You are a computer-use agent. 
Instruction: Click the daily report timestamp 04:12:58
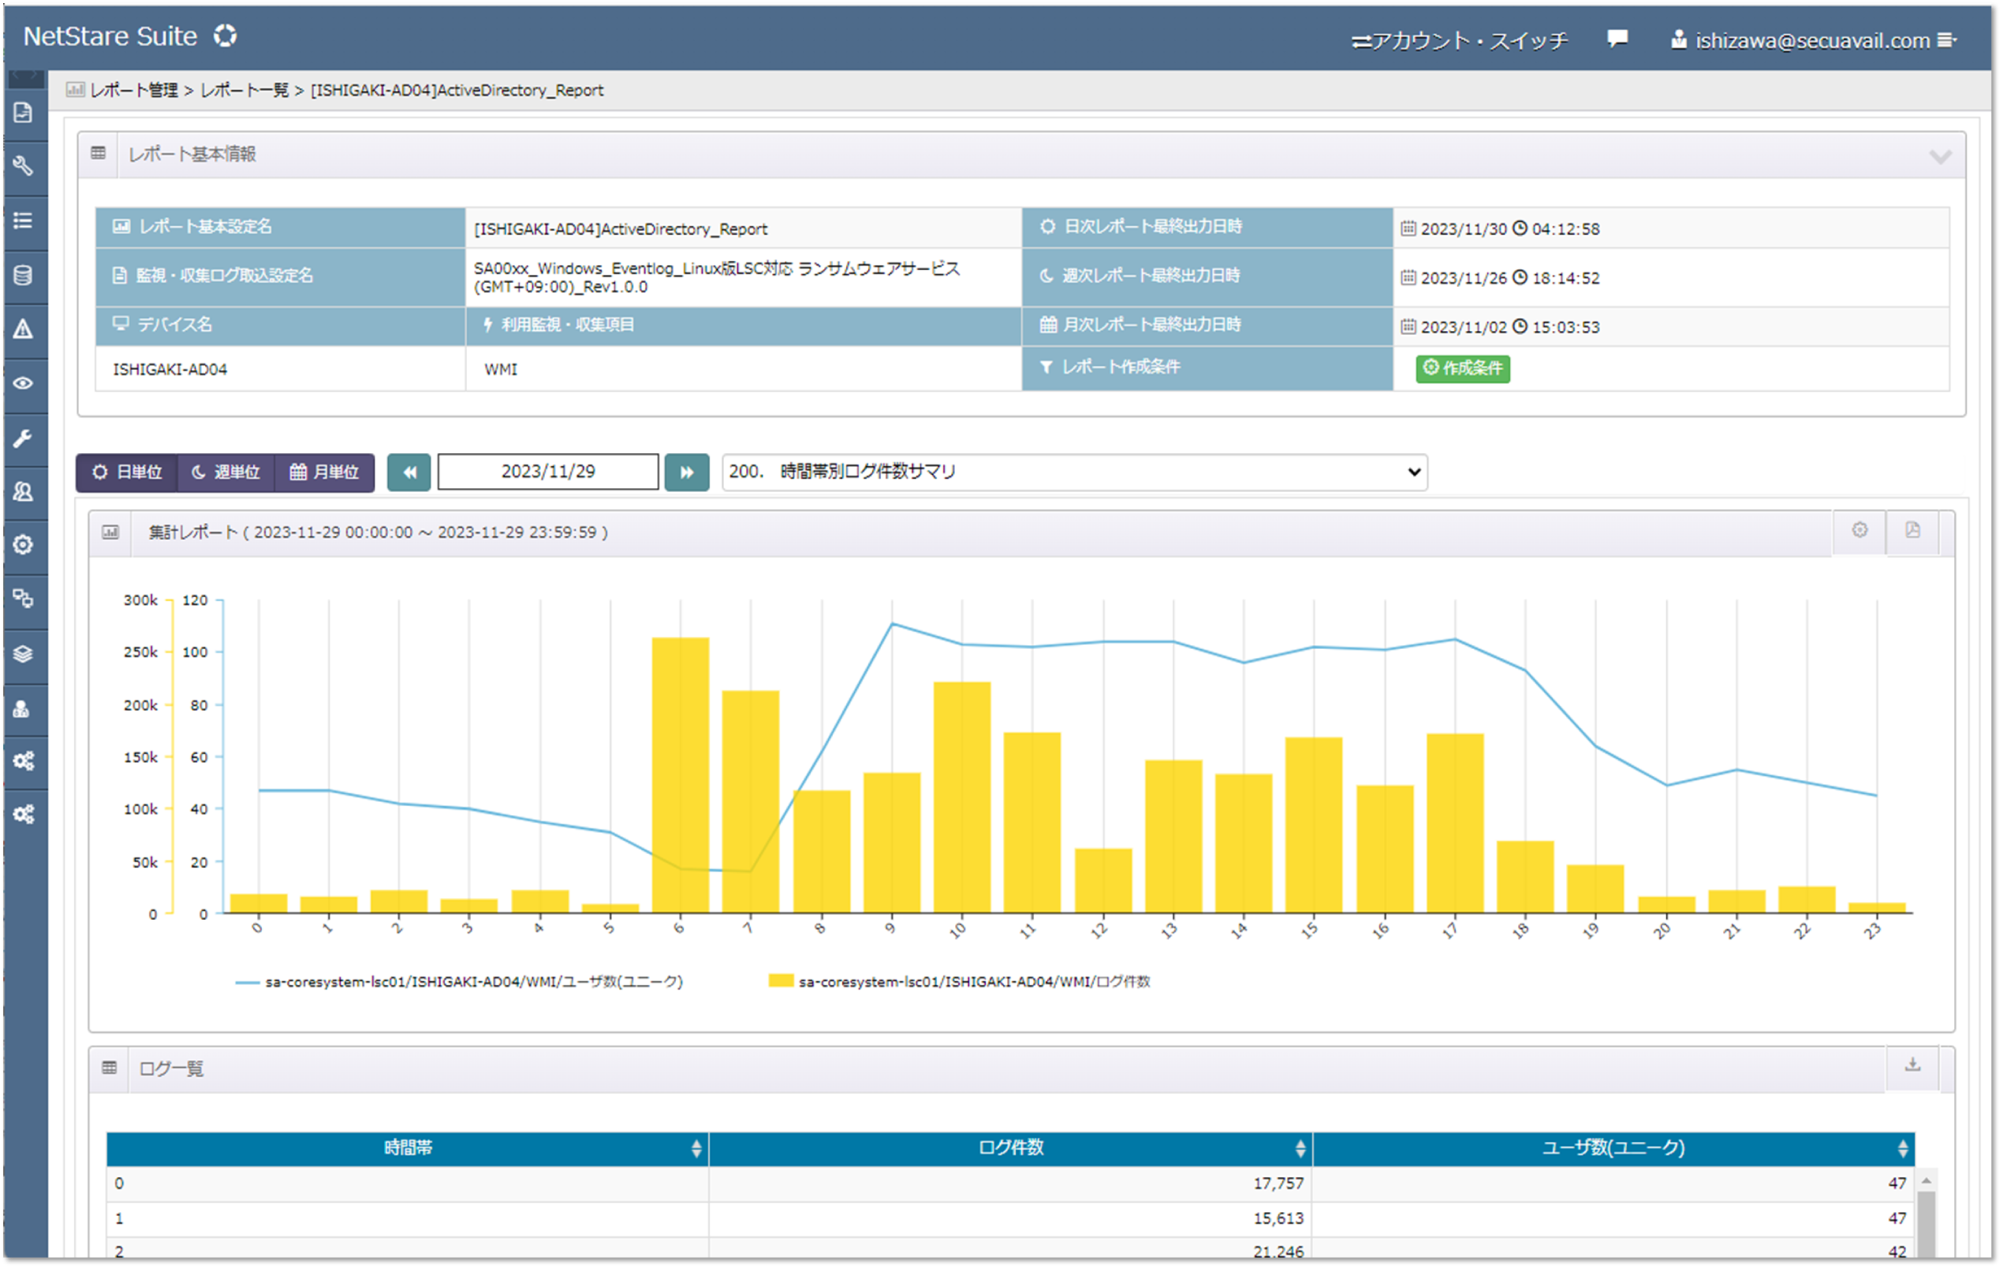click(x=1565, y=229)
